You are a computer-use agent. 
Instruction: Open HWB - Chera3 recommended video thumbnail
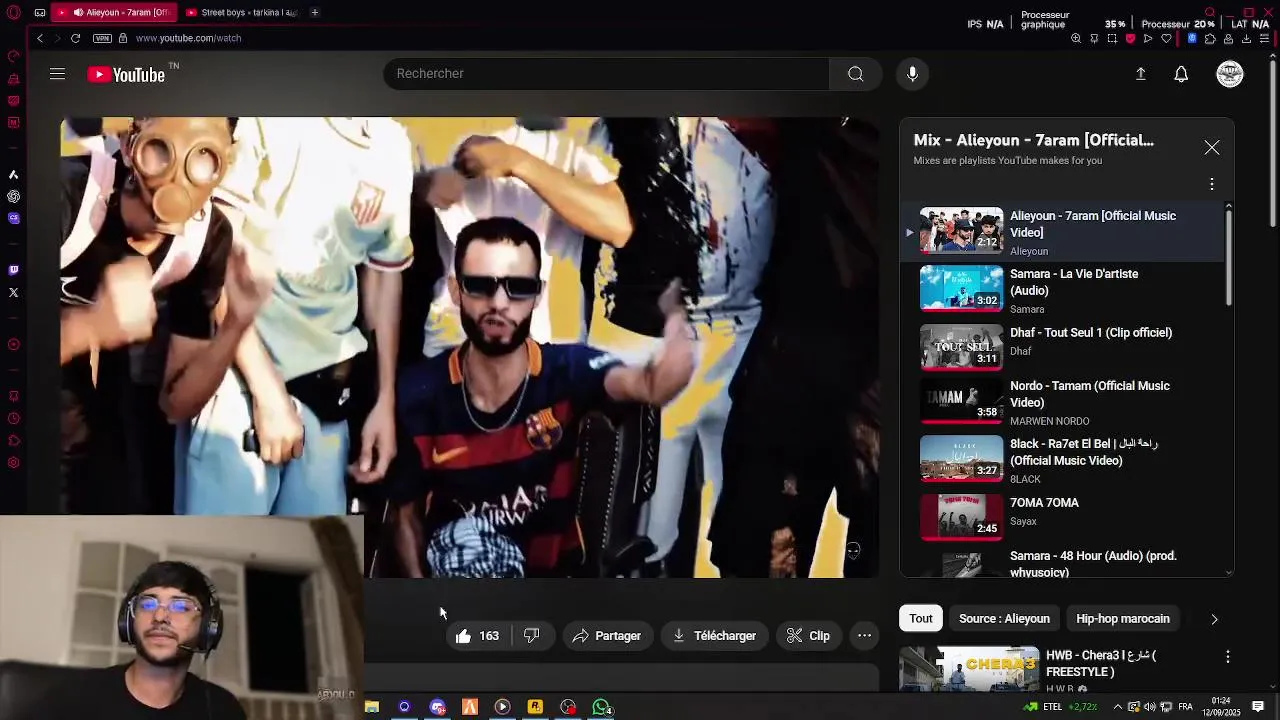point(969,669)
